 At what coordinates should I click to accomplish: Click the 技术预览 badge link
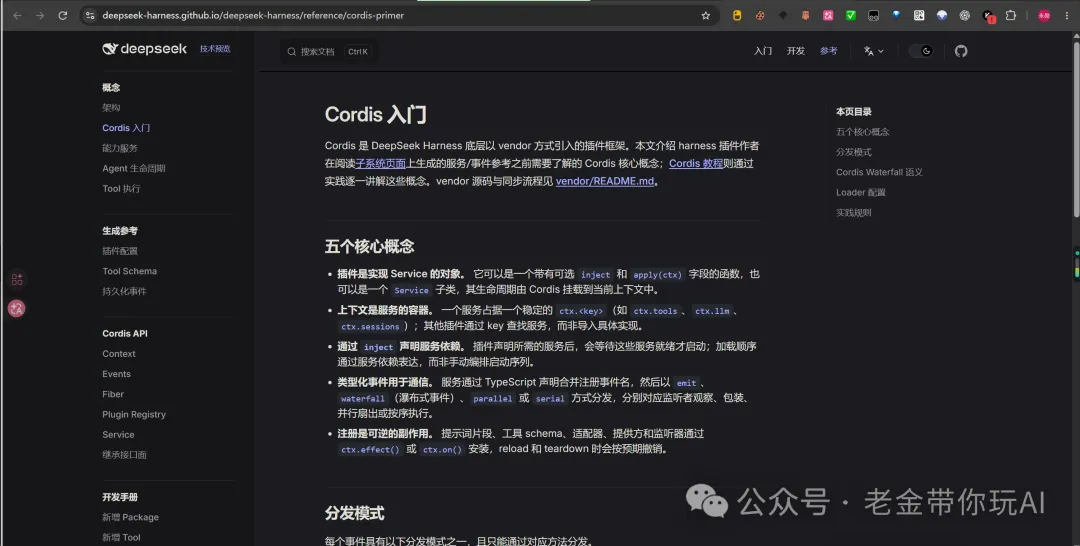[215, 49]
